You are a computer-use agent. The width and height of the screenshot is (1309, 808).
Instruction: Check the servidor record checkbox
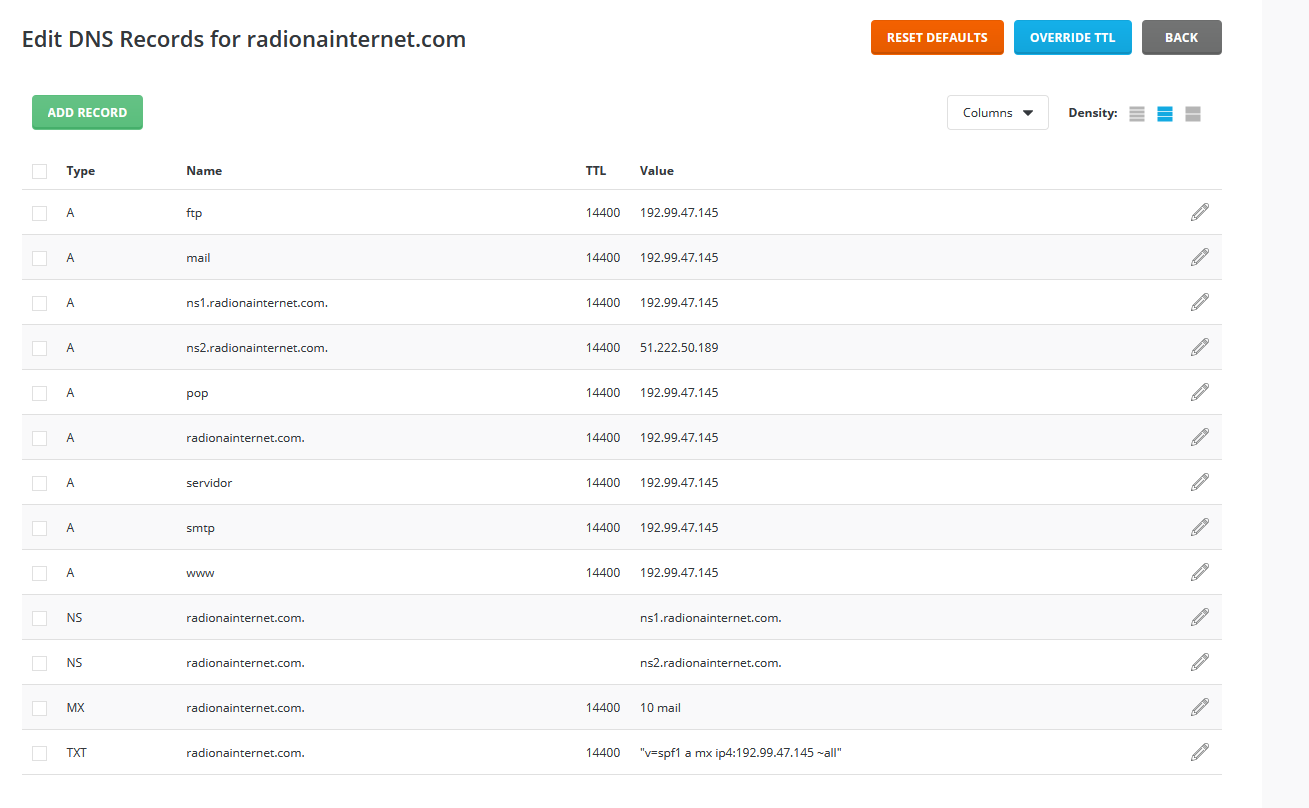click(40, 483)
